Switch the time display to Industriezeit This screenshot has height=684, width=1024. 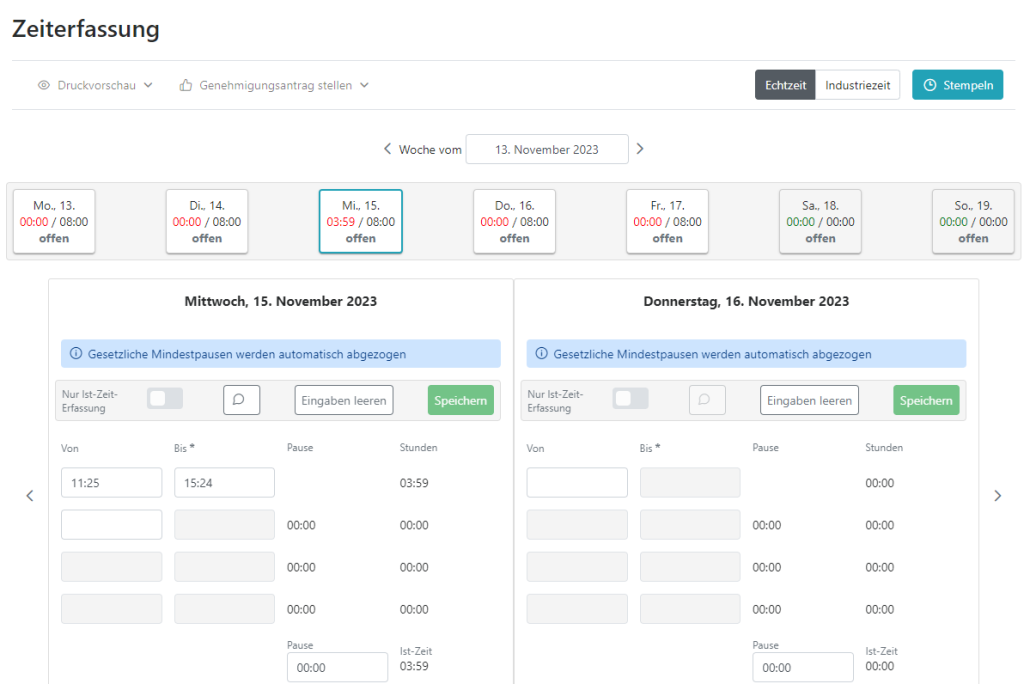[857, 85]
